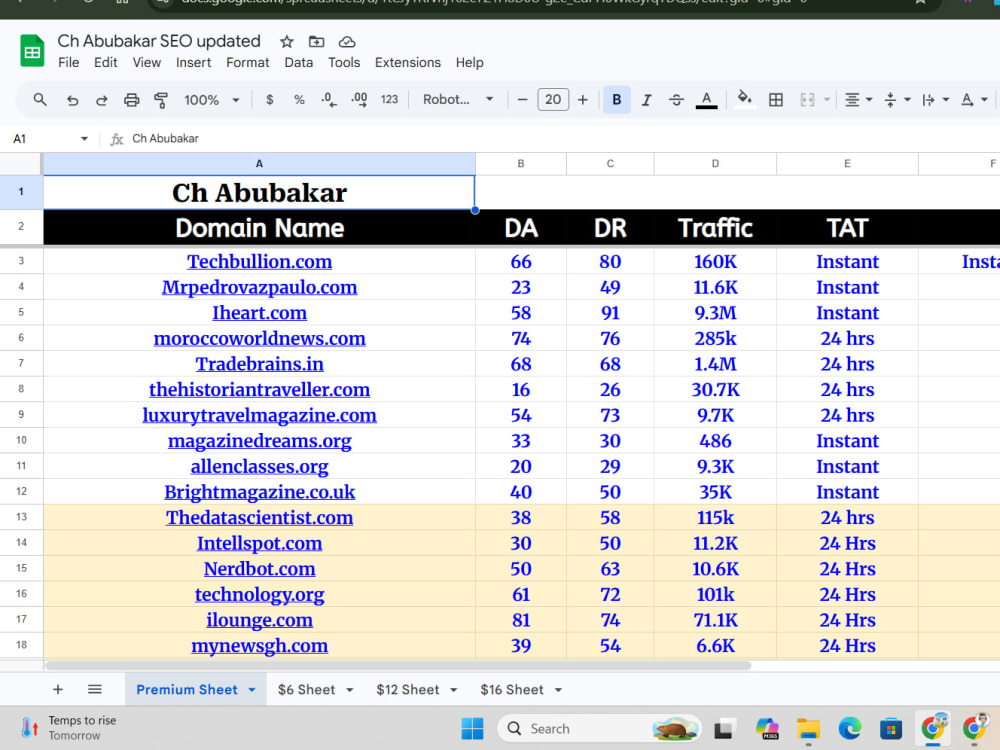Open ilounge.com link
This screenshot has height=750, width=1000.
click(x=259, y=619)
